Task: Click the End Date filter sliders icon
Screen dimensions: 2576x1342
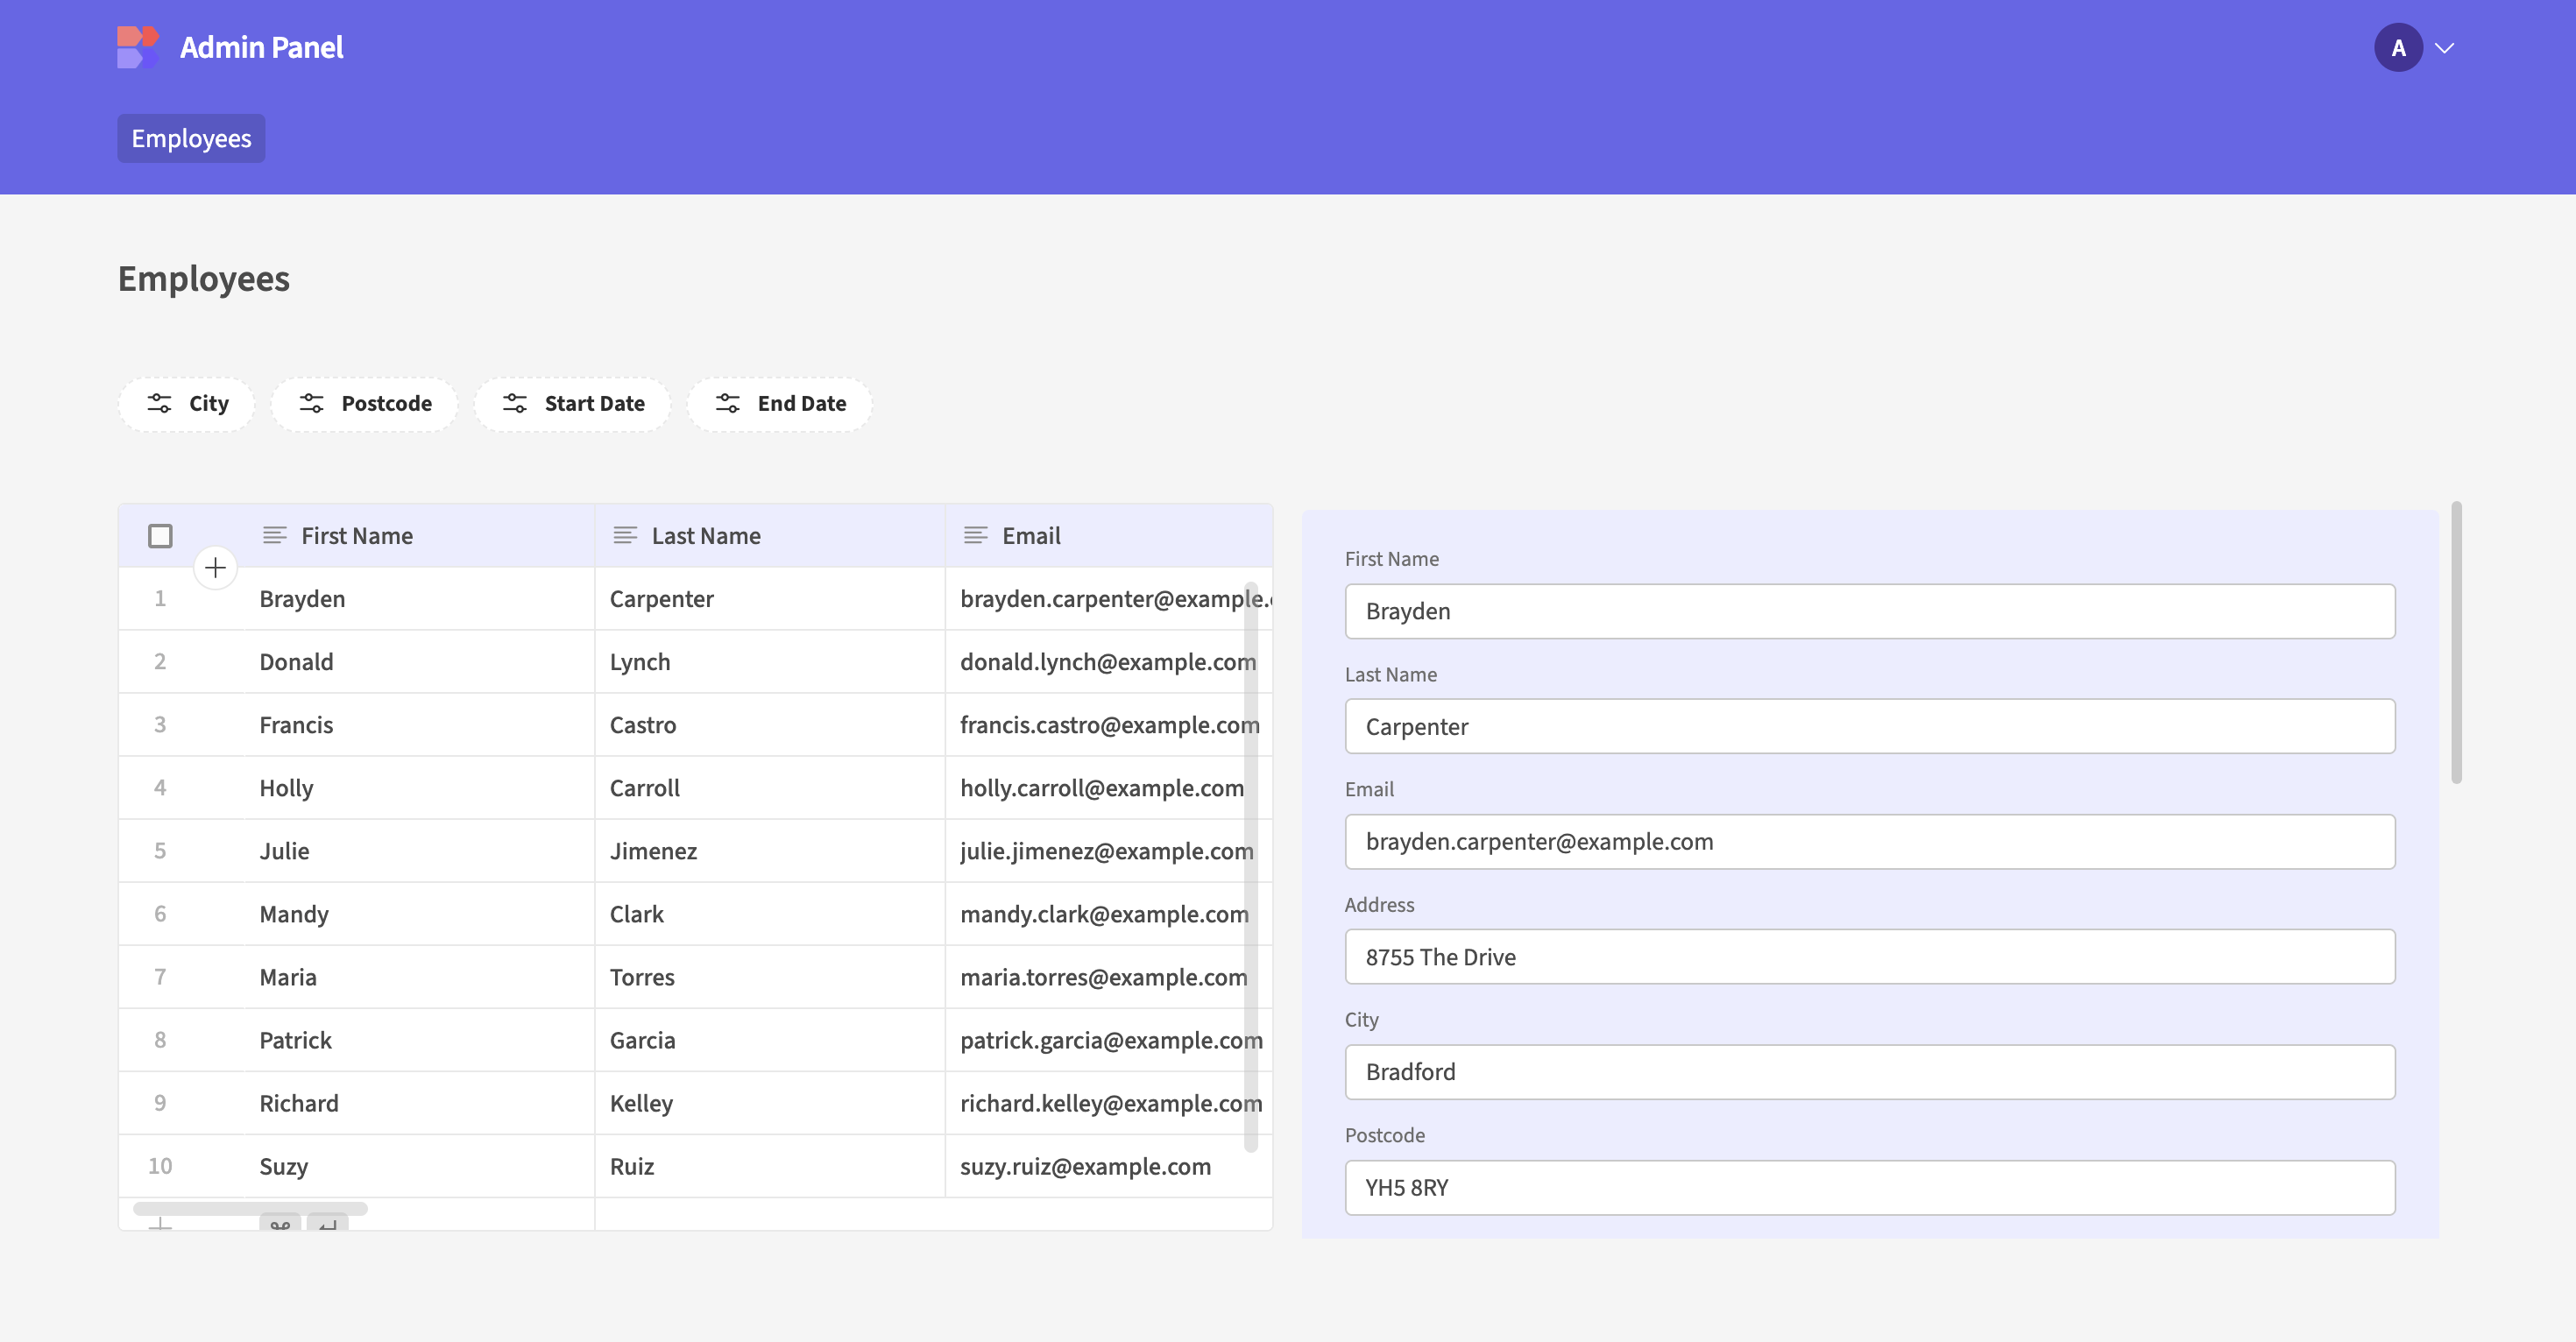Action: 727,403
